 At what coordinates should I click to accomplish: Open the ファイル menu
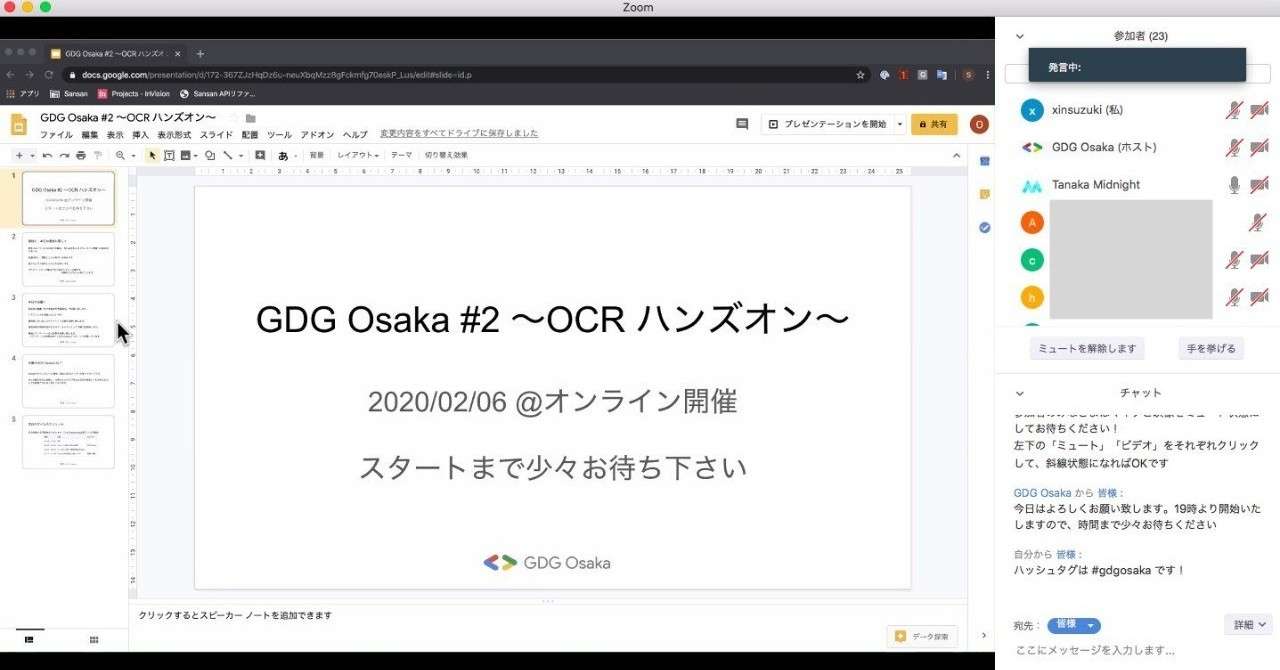tap(56, 134)
